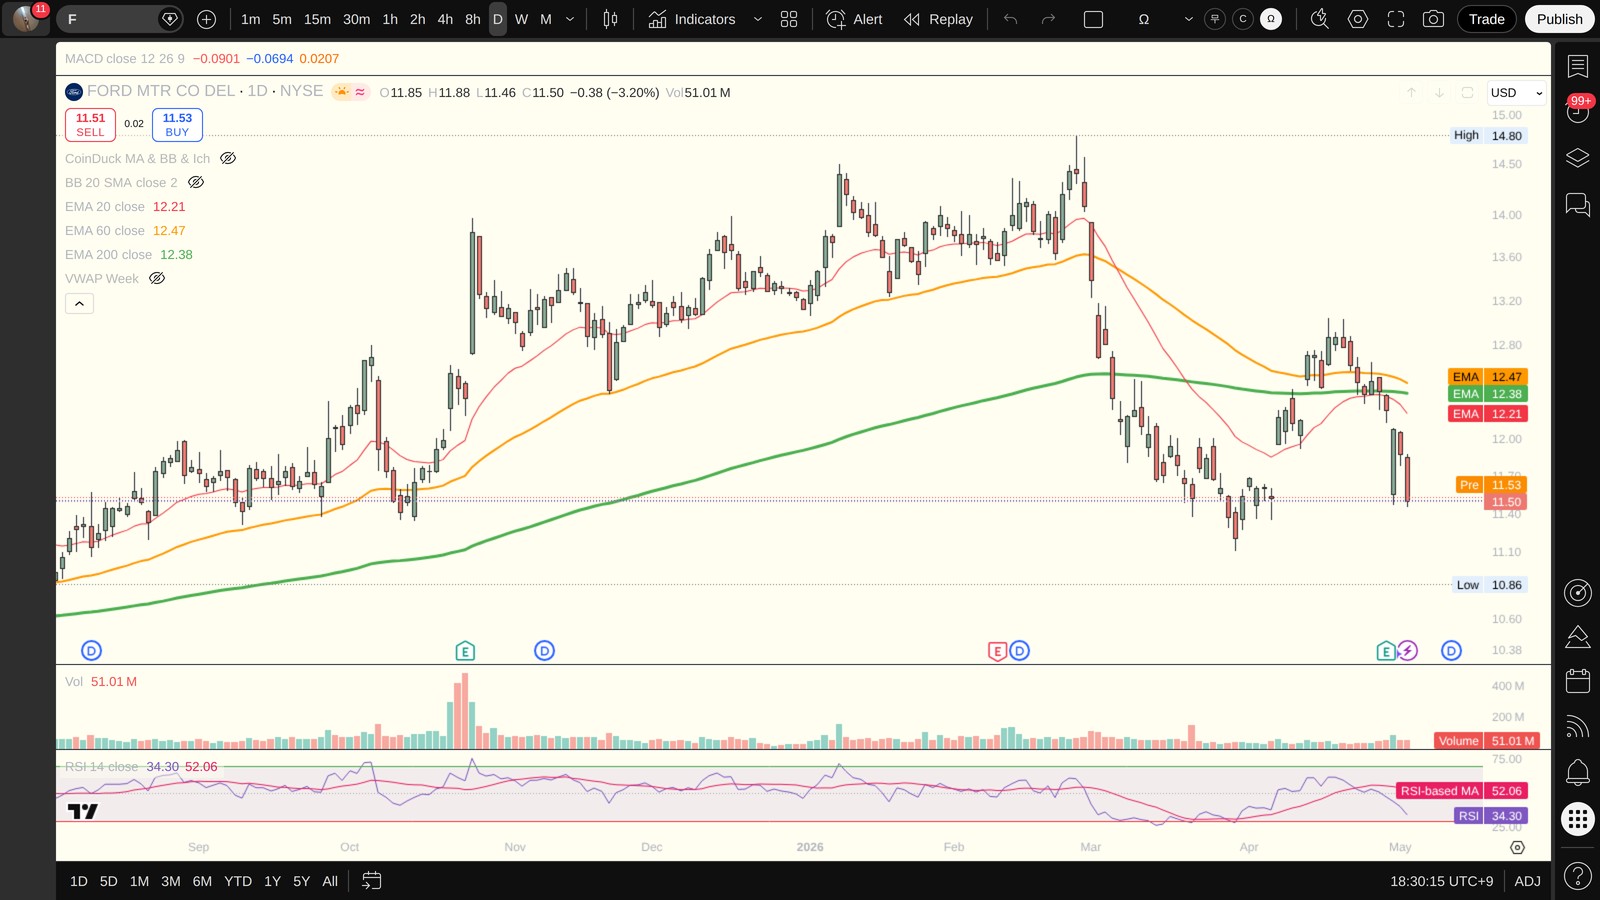Click the orange EMA 12.47 price label
Screen dimensions: 1600x900
(x=1487, y=377)
